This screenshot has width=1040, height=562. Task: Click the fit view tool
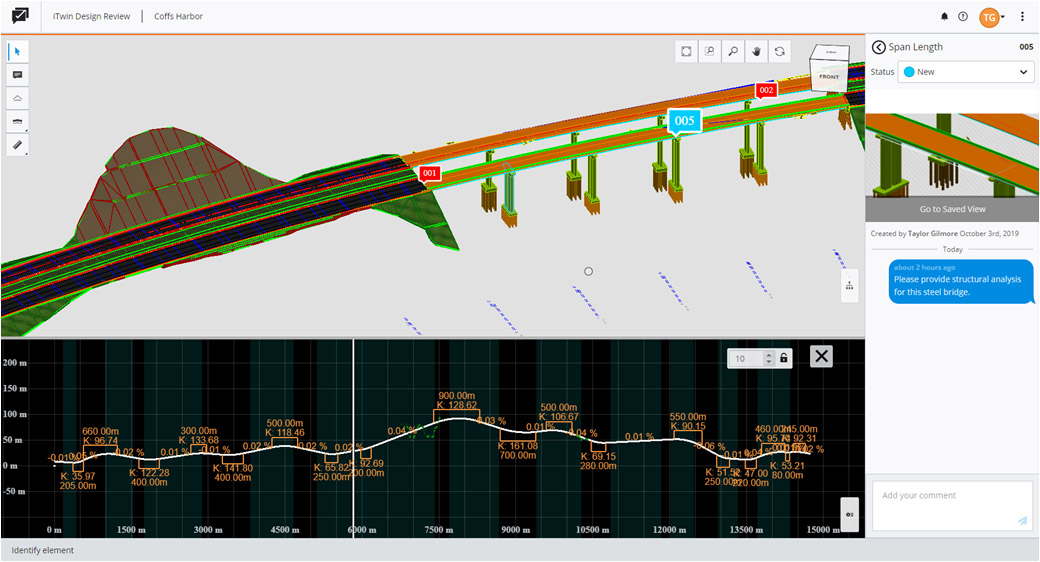click(x=686, y=51)
